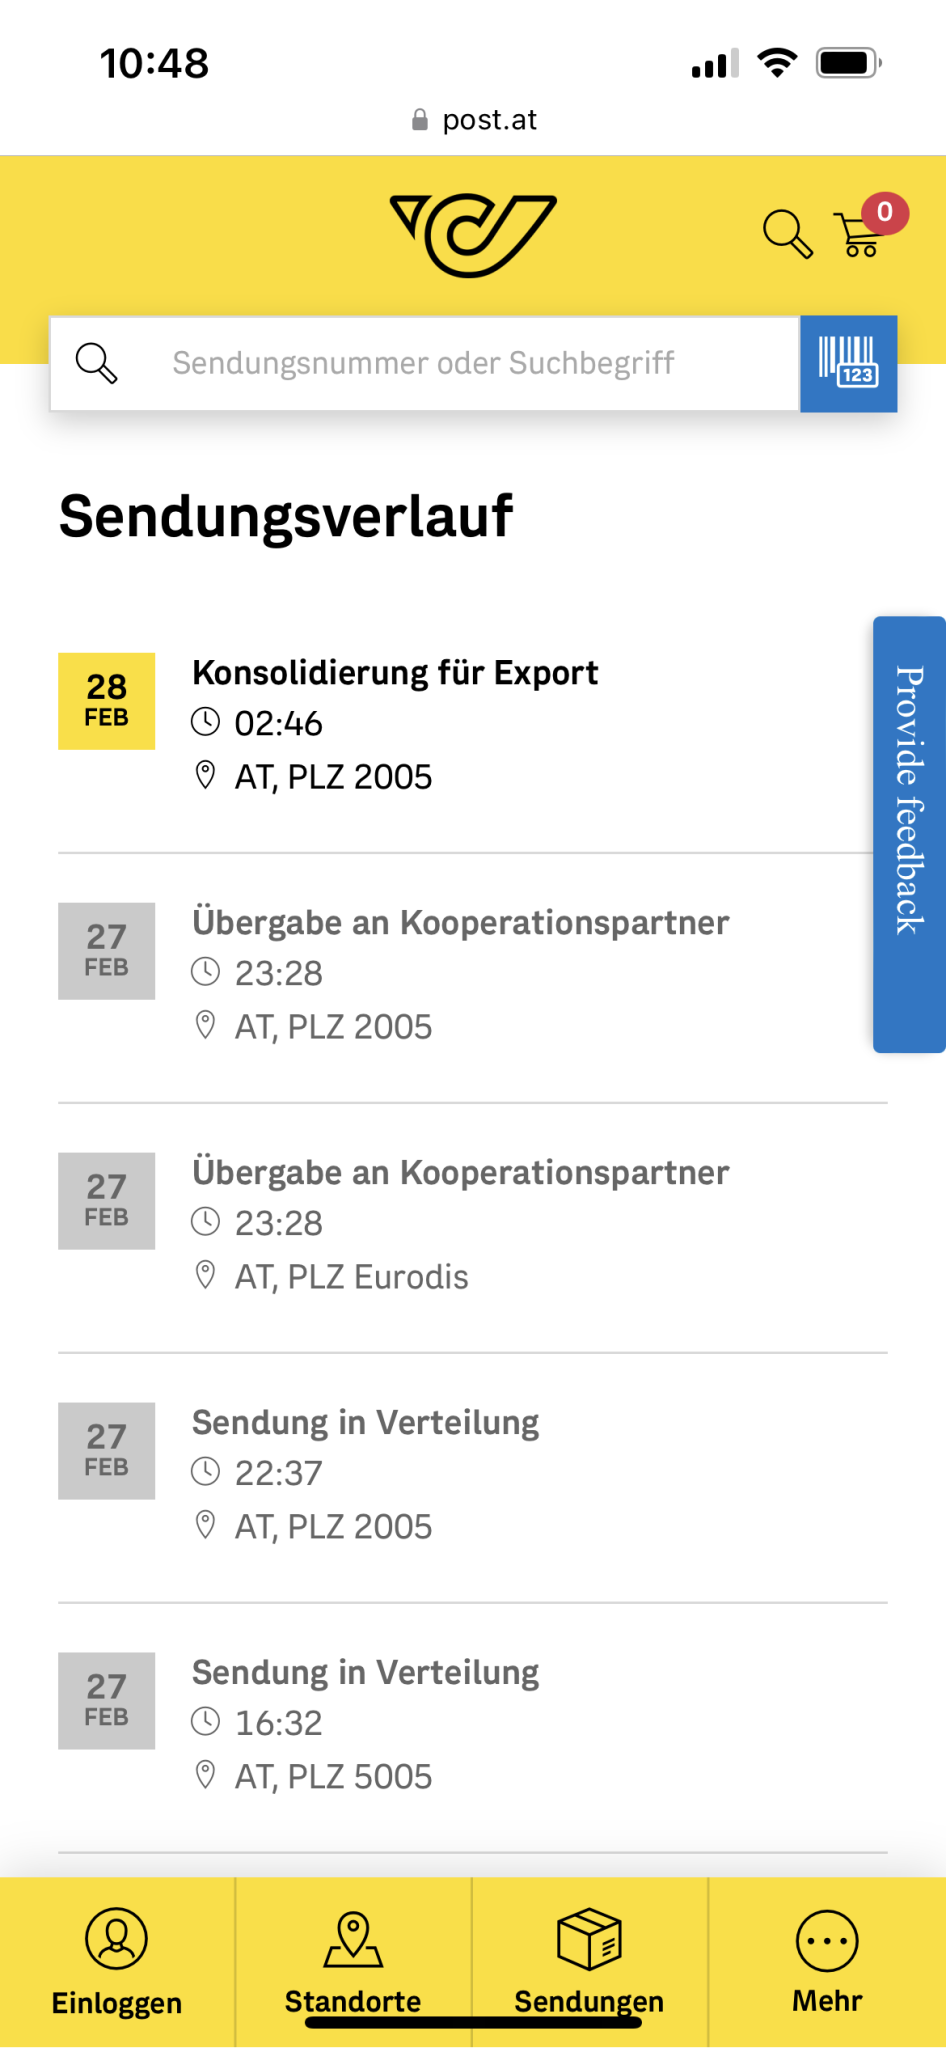Select the Konsolidierung für Export entry
Image resolution: width=946 pixels, height=2048 pixels.
click(x=395, y=673)
